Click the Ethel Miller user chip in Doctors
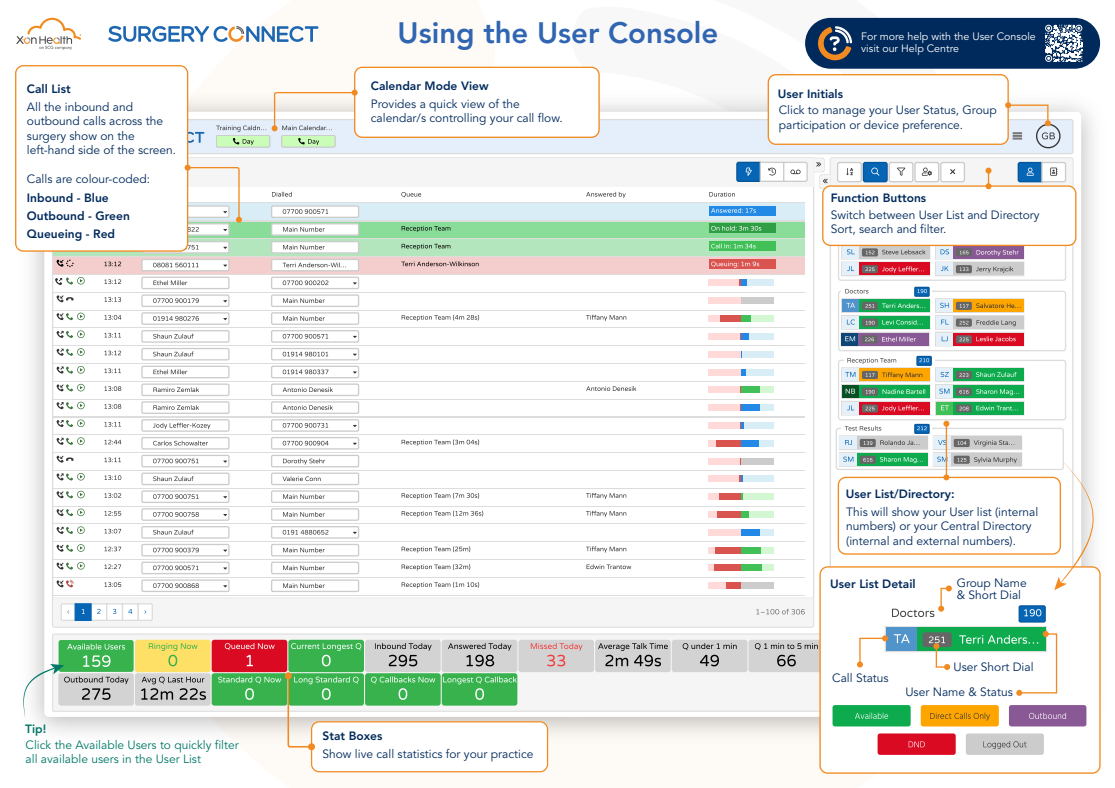 [x=885, y=339]
